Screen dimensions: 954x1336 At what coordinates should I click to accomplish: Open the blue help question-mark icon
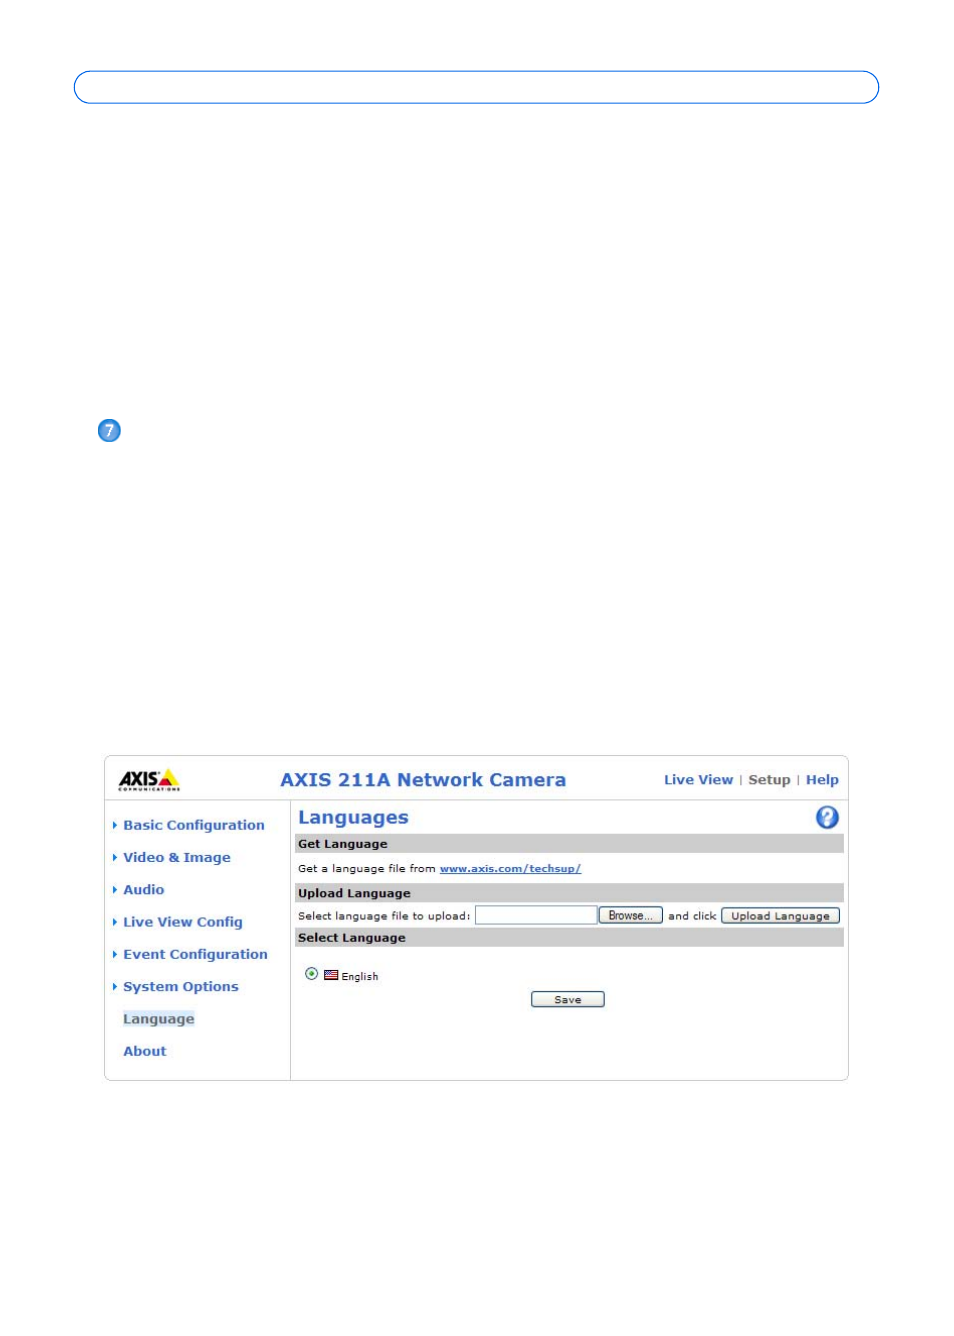tap(827, 817)
